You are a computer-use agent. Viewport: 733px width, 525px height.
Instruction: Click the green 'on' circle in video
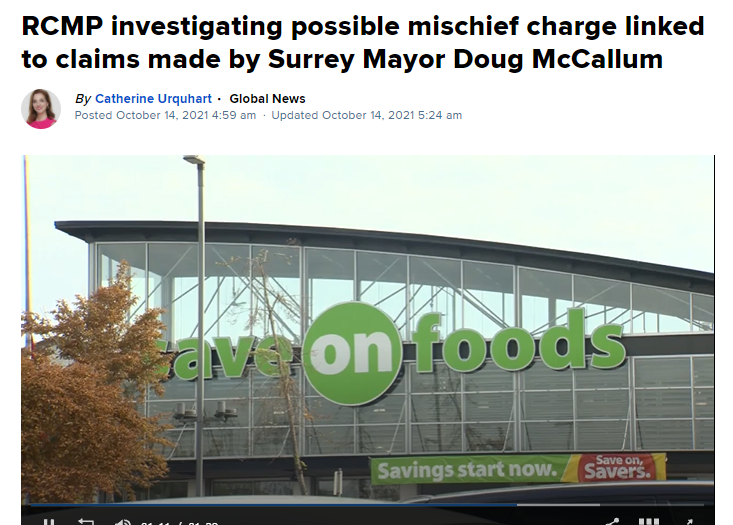pyautogui.click(x=354, y=353)
